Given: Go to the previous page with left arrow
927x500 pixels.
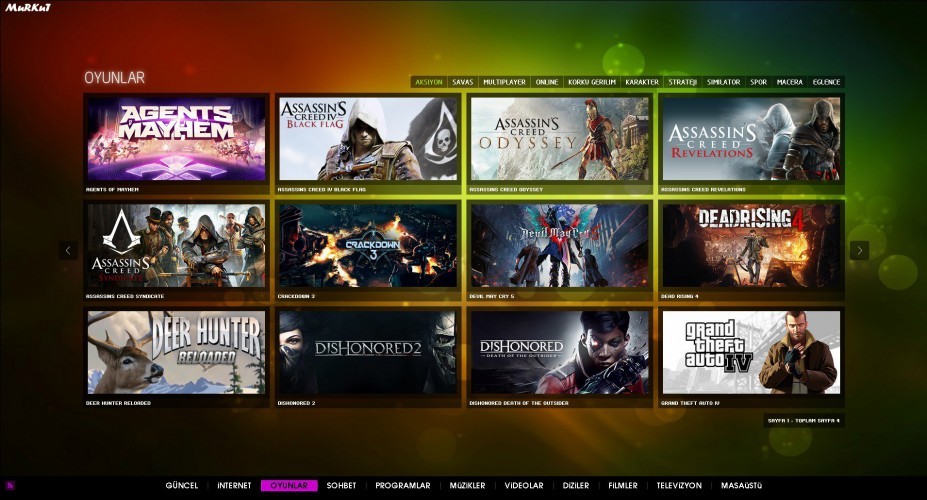Looking at the screenshot, I should tap(69, 251).
